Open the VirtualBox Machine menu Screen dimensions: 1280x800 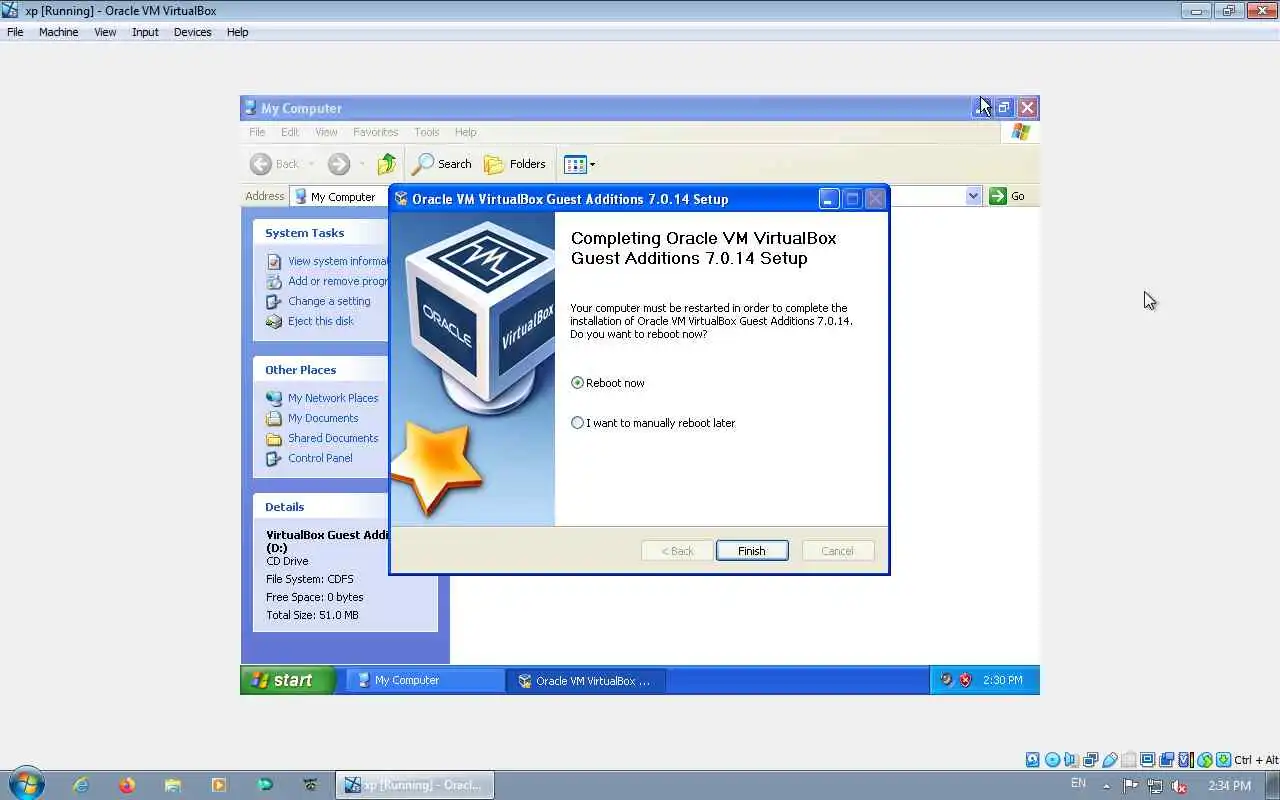[x=58, y=32]
